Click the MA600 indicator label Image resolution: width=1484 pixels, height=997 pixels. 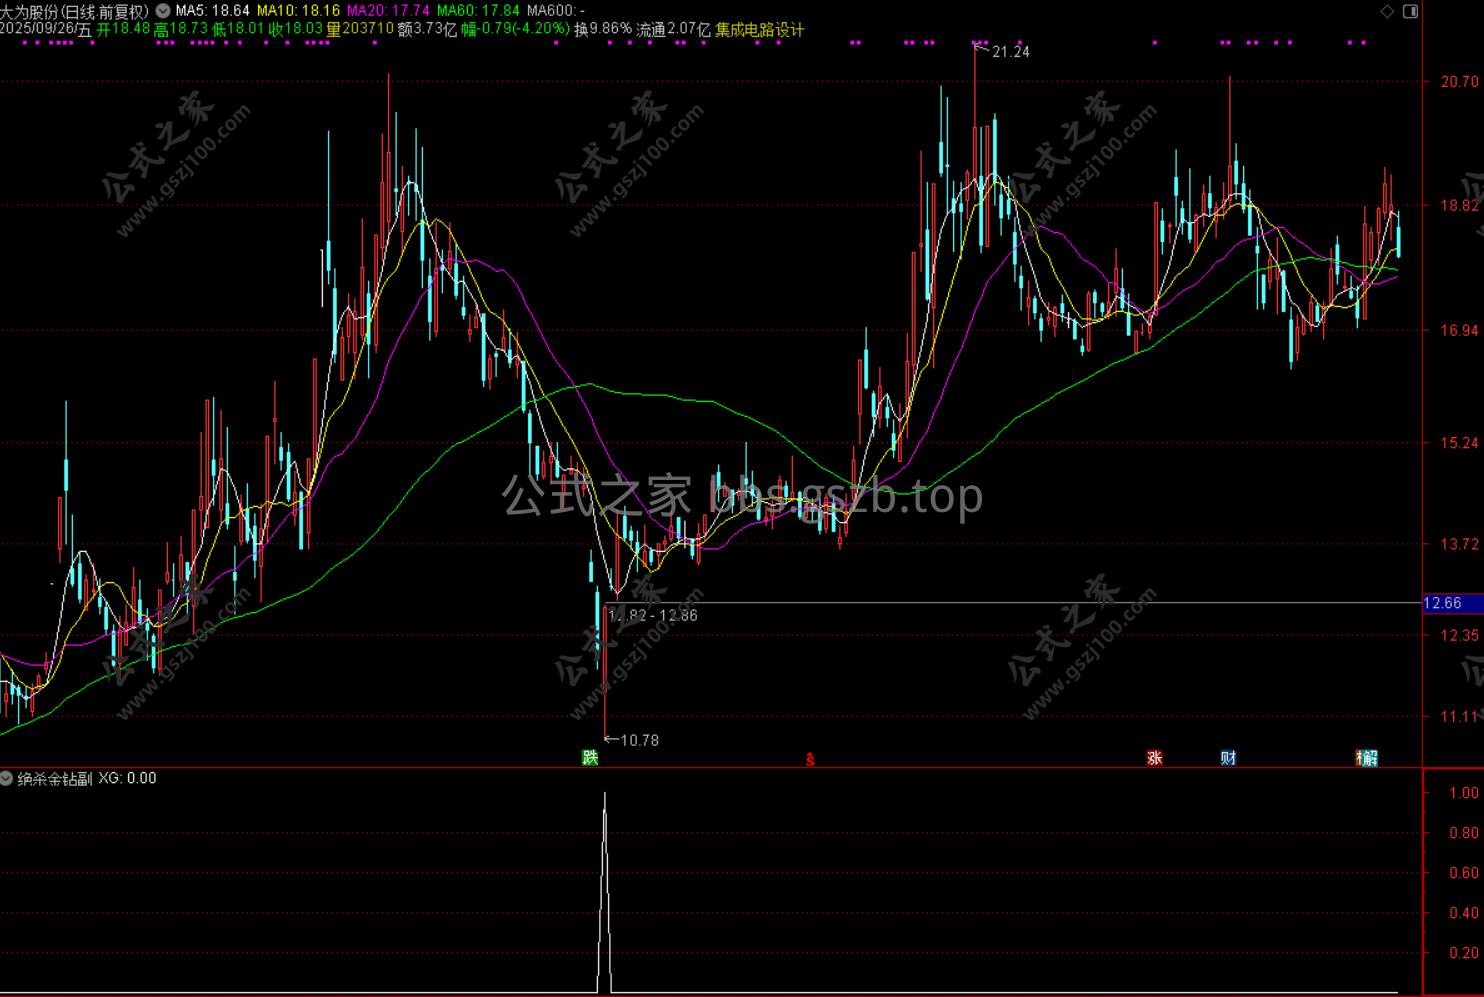coord(556,11)
